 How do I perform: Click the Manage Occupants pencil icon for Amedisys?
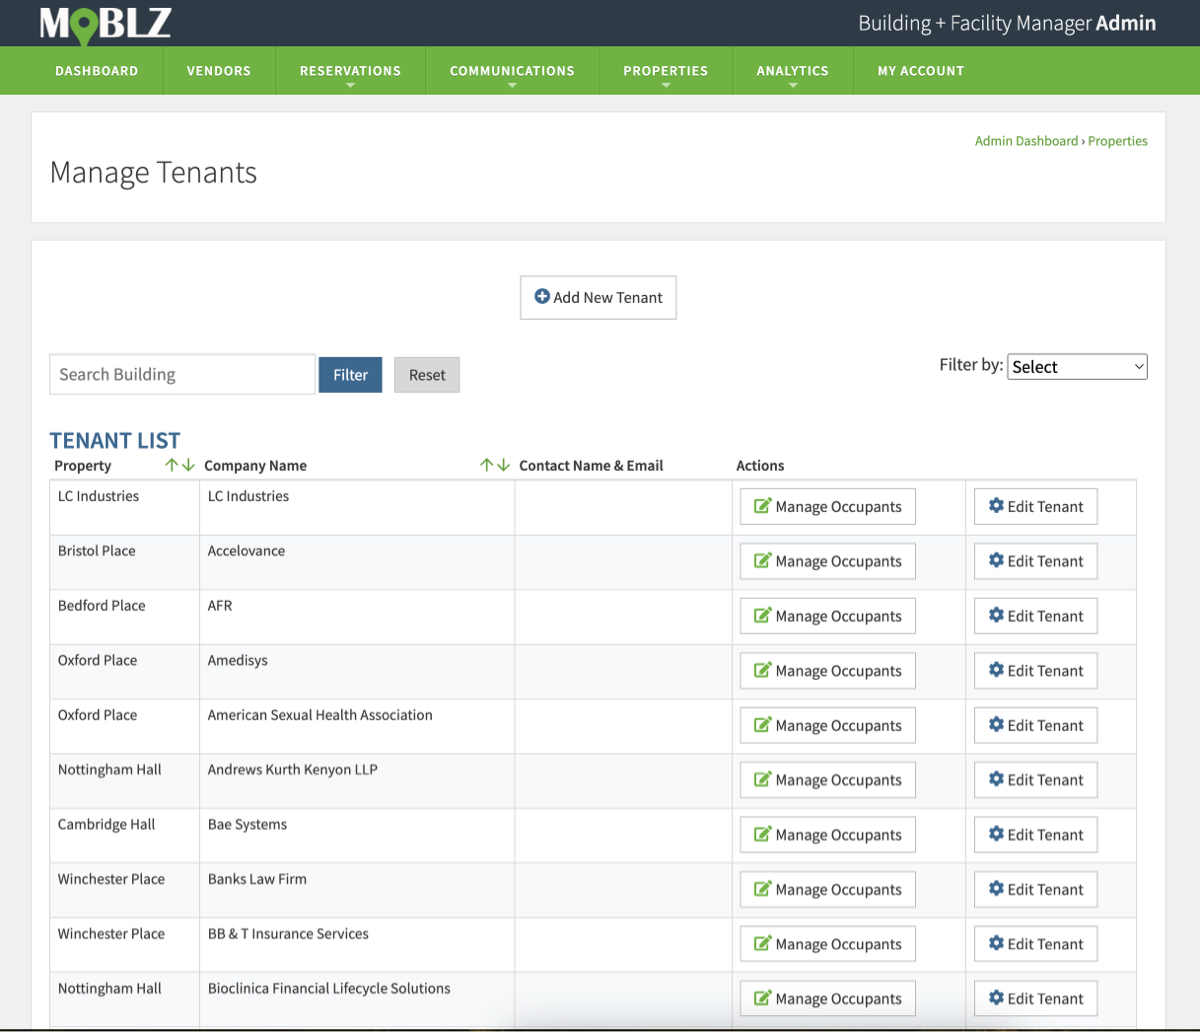[x=762, y=670]
